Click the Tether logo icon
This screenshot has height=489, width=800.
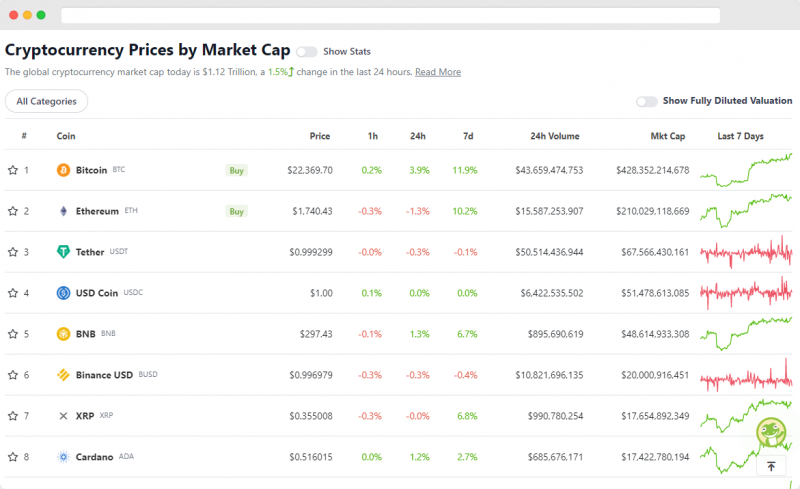(x=63, y=252)
